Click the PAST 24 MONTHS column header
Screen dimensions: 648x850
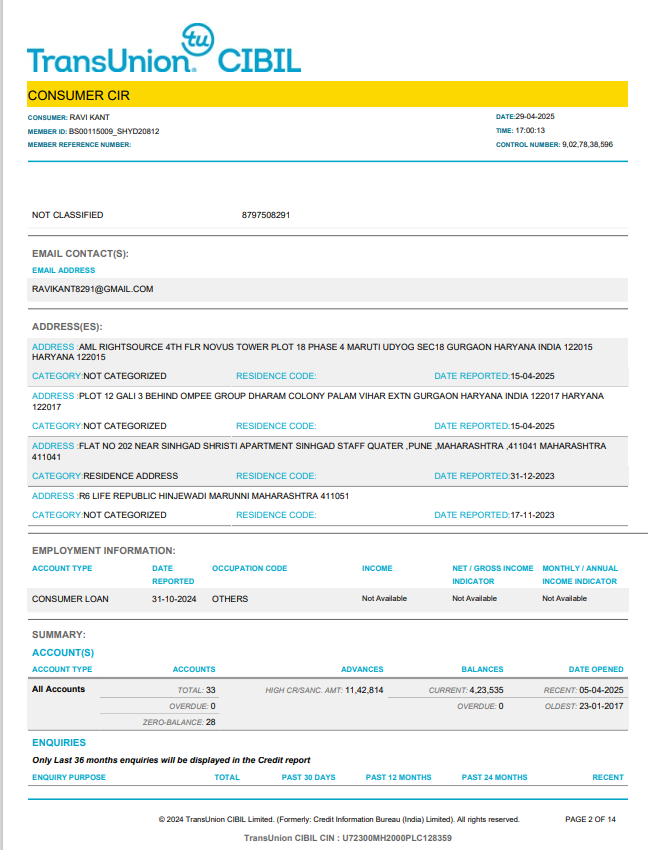pyautogui.click(x=495, y=777)
